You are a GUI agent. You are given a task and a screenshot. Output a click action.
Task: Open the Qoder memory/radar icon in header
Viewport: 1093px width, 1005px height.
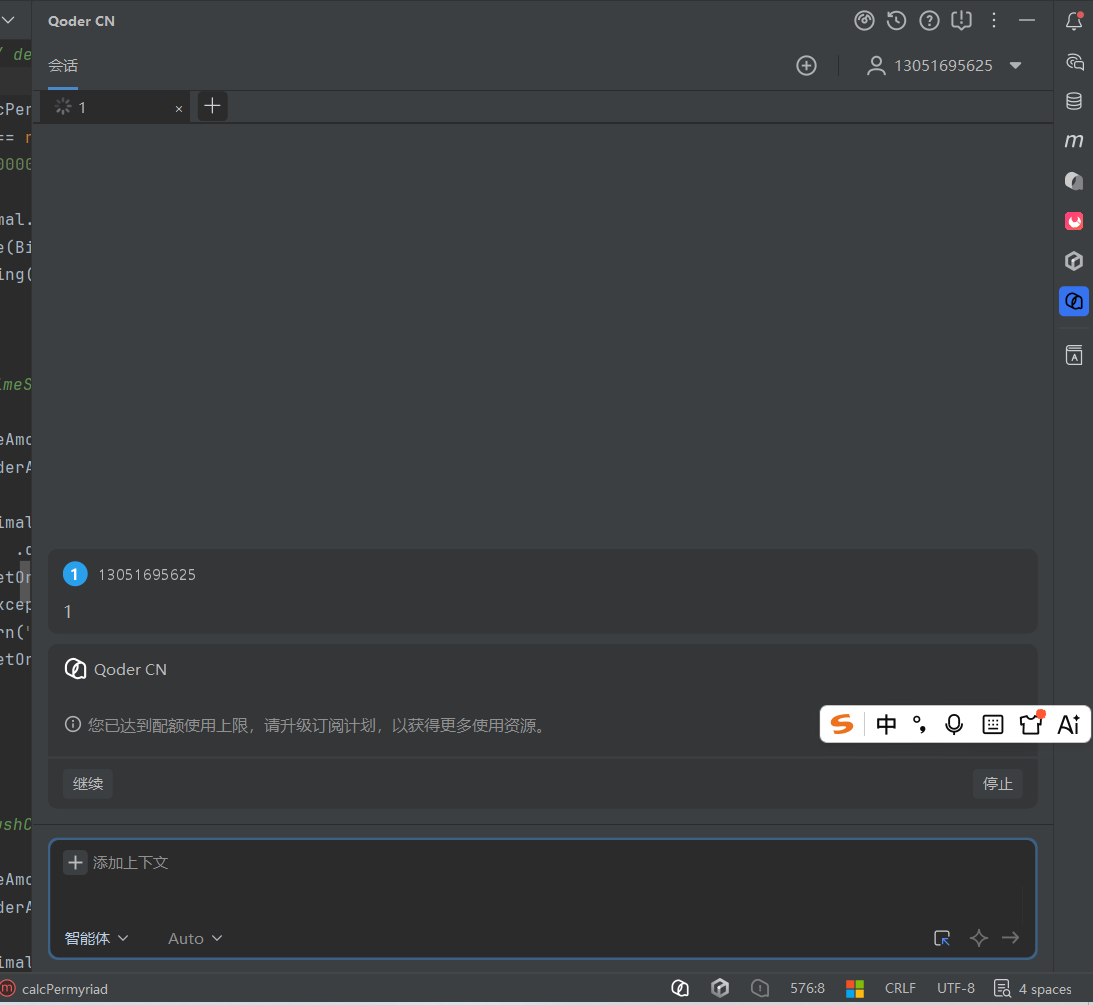coord(864,21)
